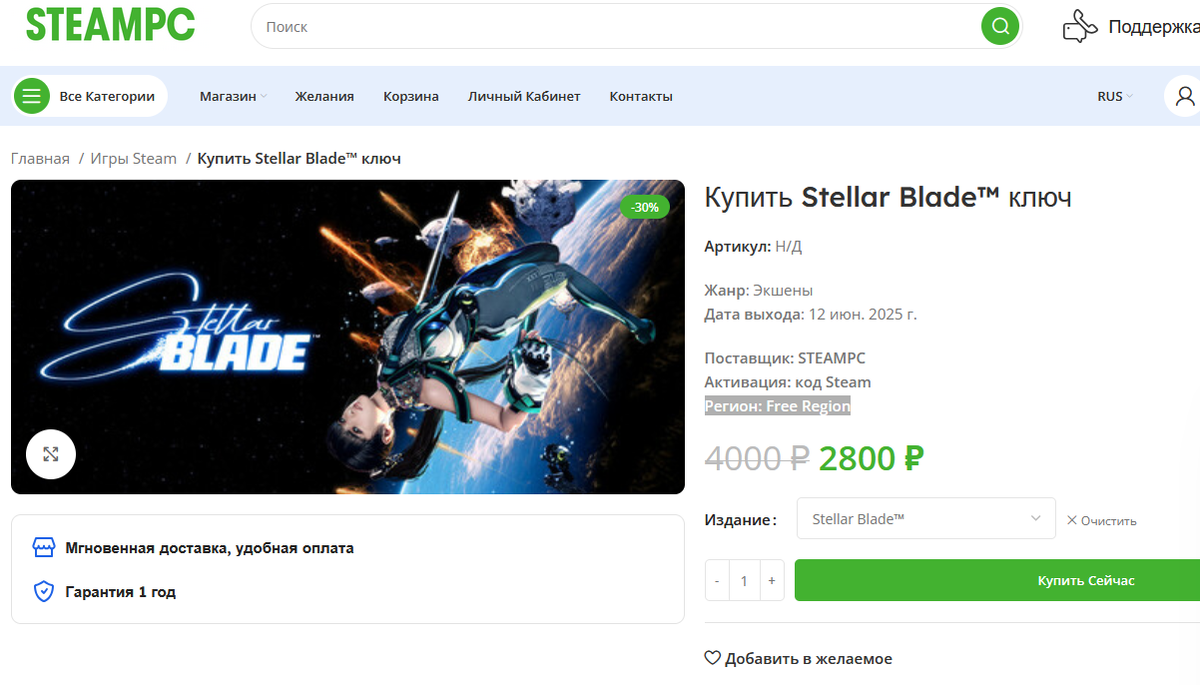Go to the Корзина cart menu item

click(x=411, y=96)
